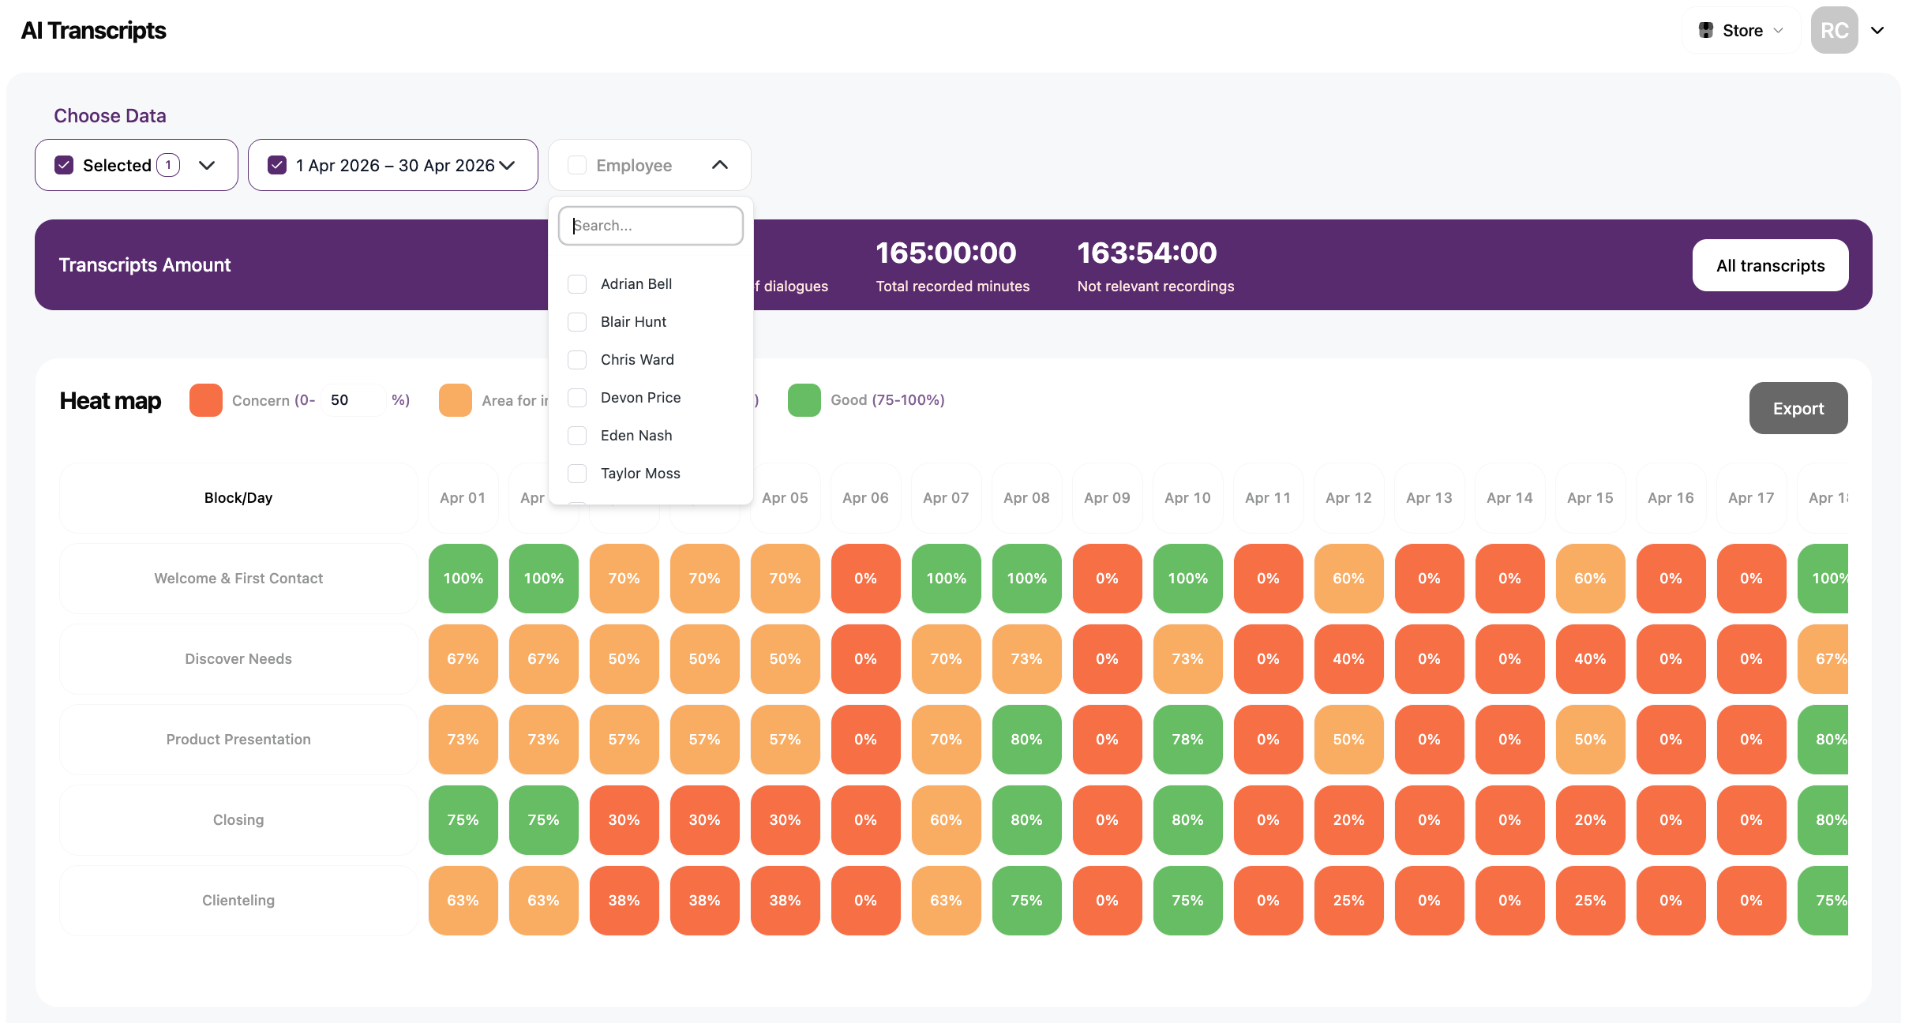
Task: Click the Apr 08 column header
Action: click(x=1027, y=498)
